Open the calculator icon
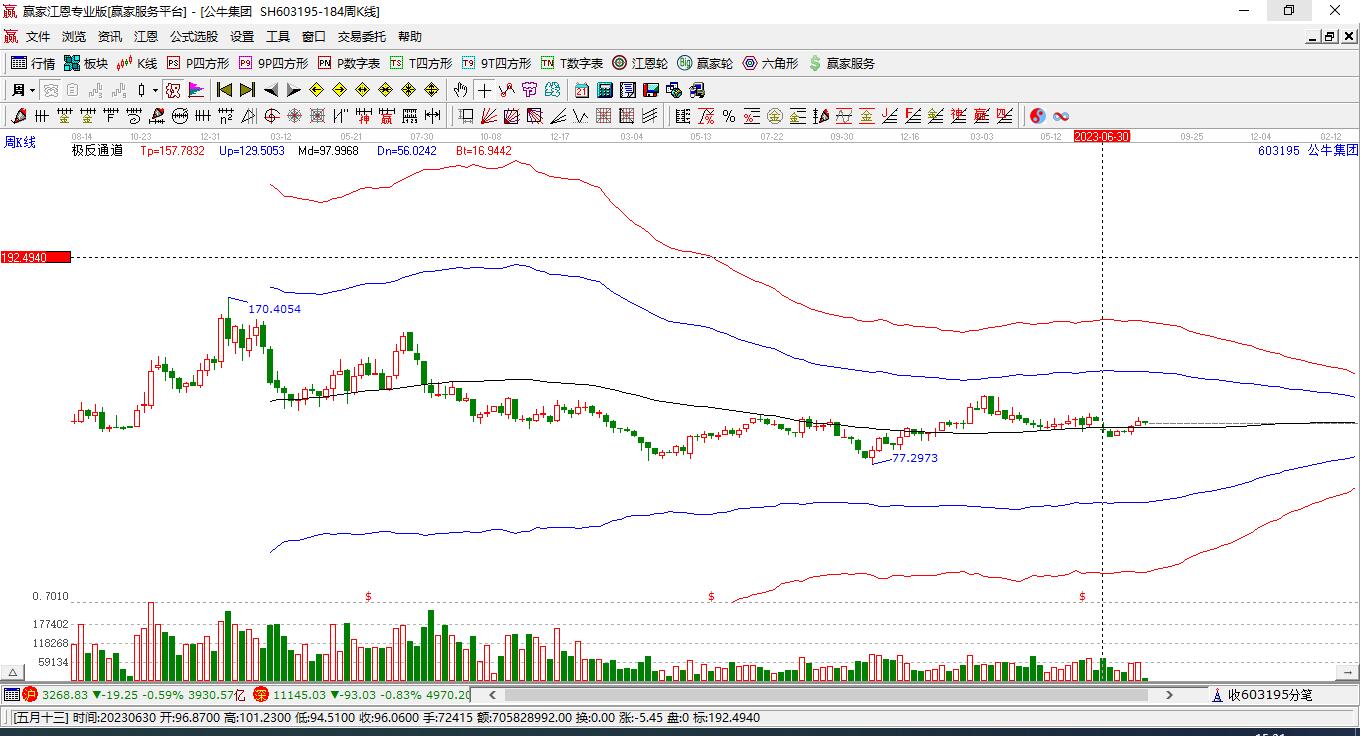Viewport: 1360px width, 736px height. coord(604,90)
